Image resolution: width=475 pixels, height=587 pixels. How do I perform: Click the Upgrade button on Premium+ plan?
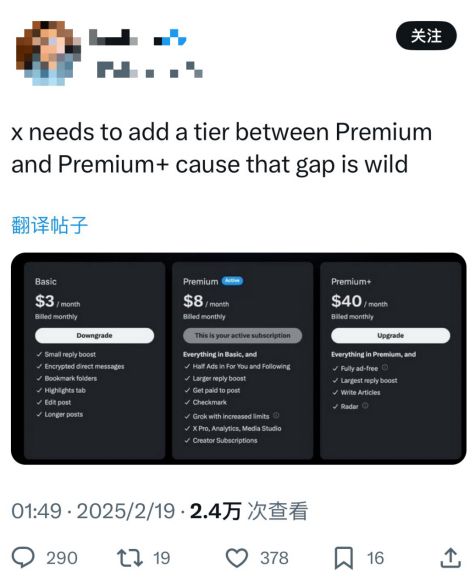tap(390, 335)
